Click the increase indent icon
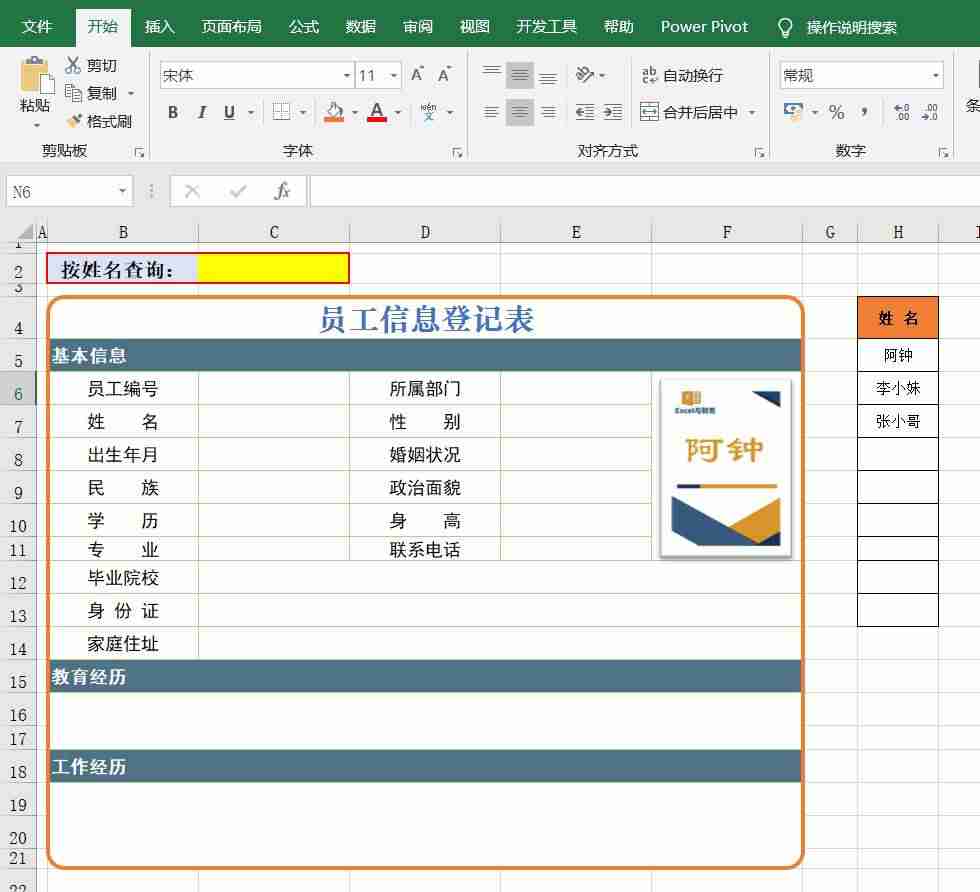The width and height of the screenshot is (980, 892). coord(613,113)
